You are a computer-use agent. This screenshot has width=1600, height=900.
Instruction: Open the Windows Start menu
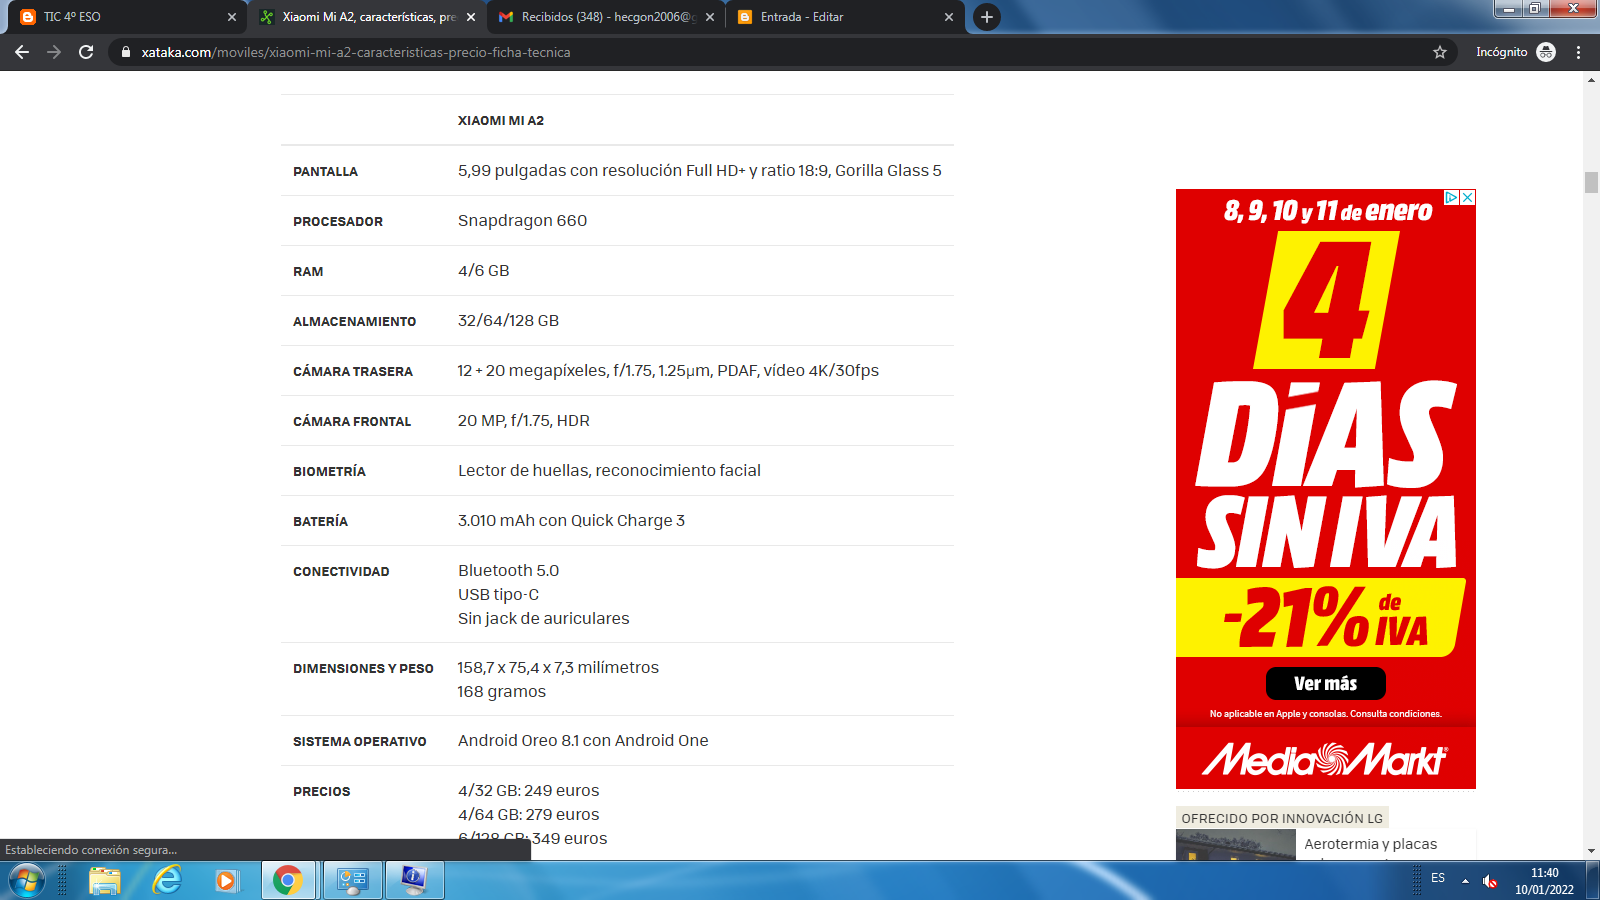(x=27, y=880)
